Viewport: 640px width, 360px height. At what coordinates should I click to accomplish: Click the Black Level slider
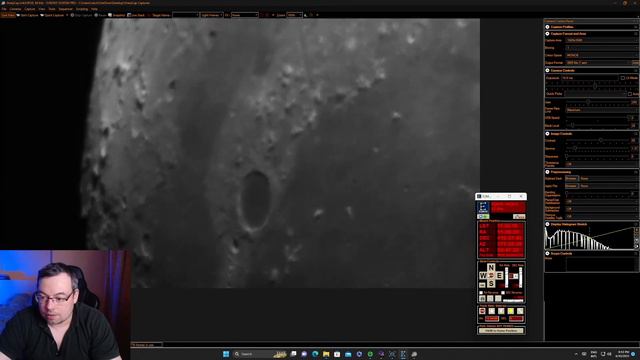[x=598, y=125]
